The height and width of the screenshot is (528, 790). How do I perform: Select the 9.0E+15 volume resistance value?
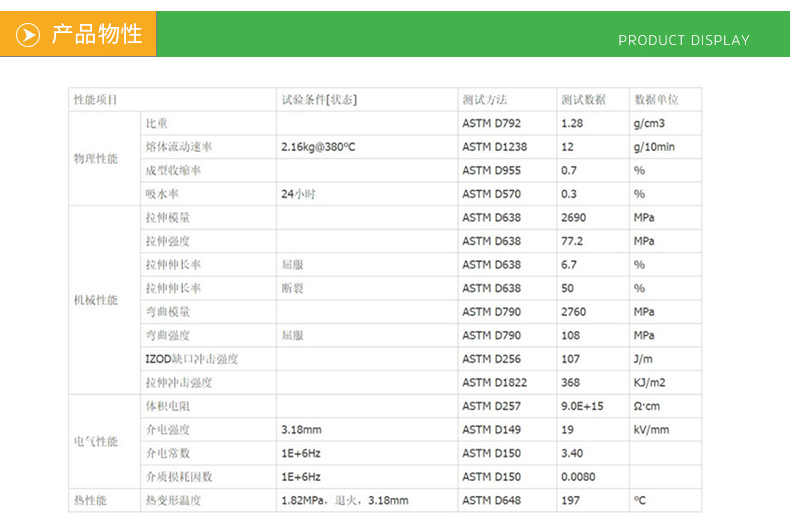point(582,406)
